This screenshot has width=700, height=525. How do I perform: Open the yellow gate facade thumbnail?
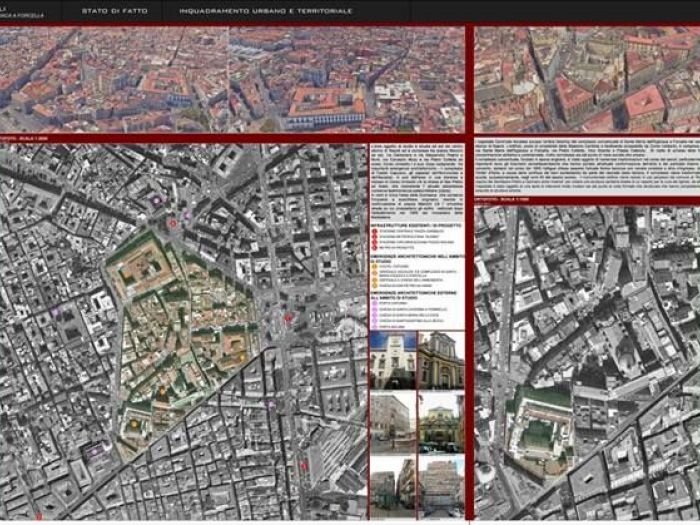click(x=442, y=422)
